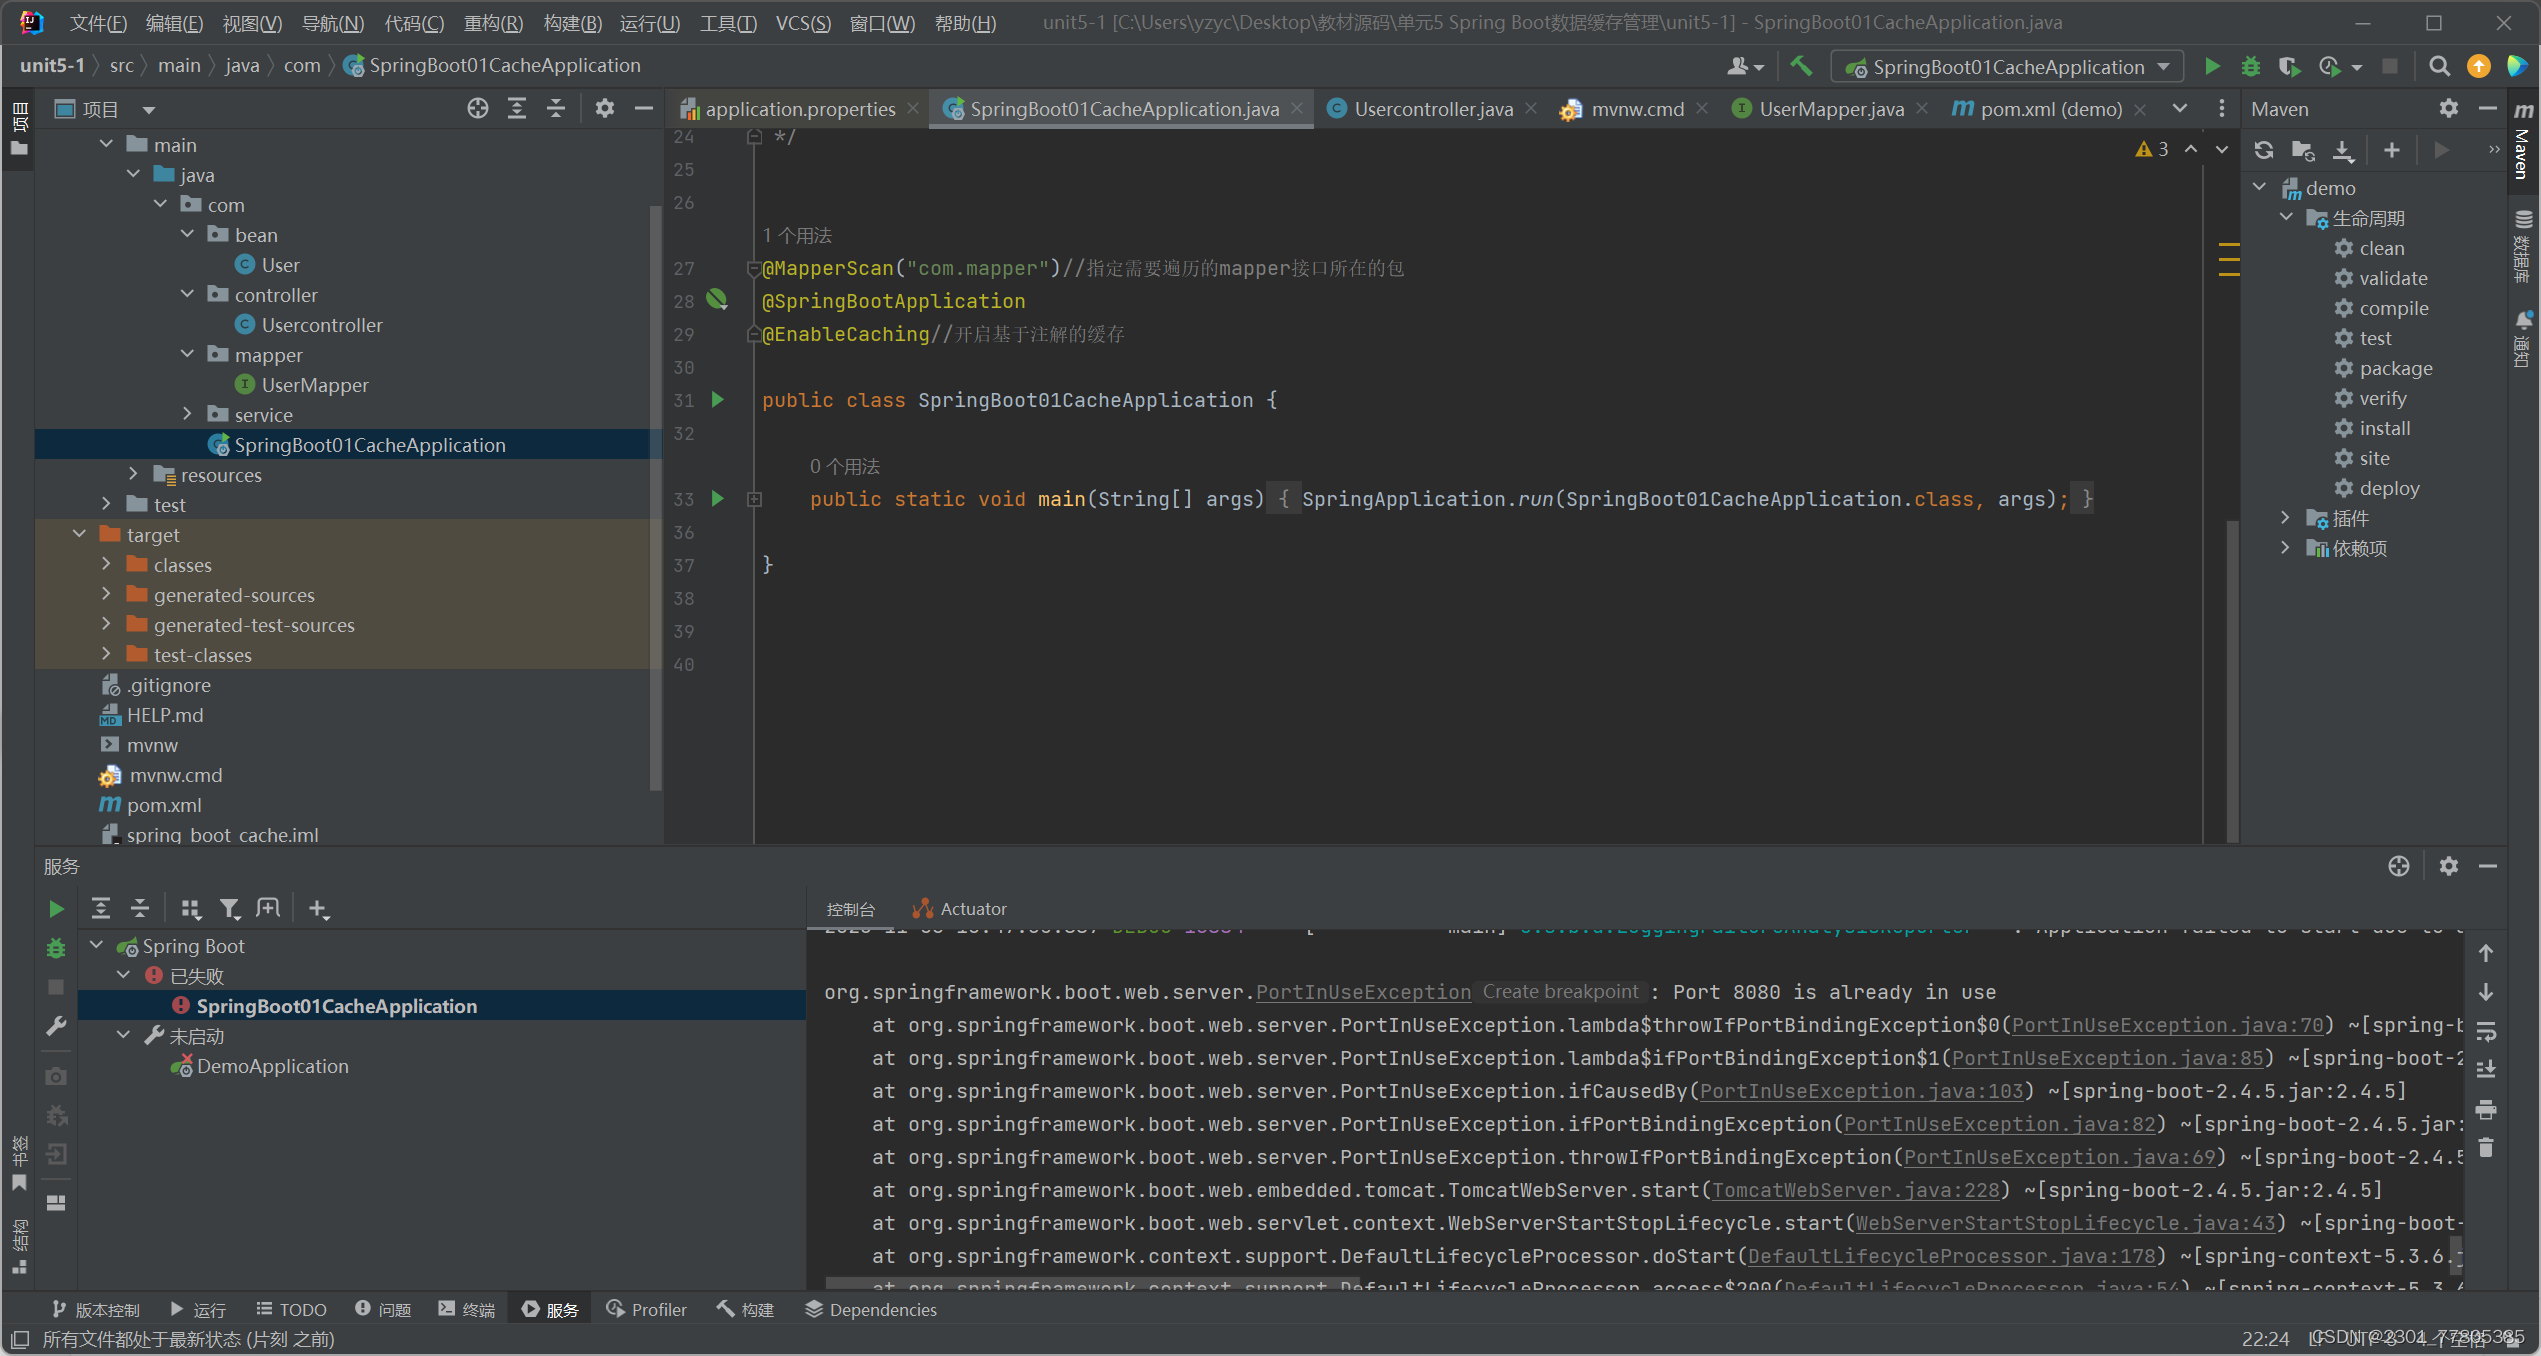2541x1356 pixels.
Task: Open the Usercontroller.java editor tab
Action: (1432, 109)
